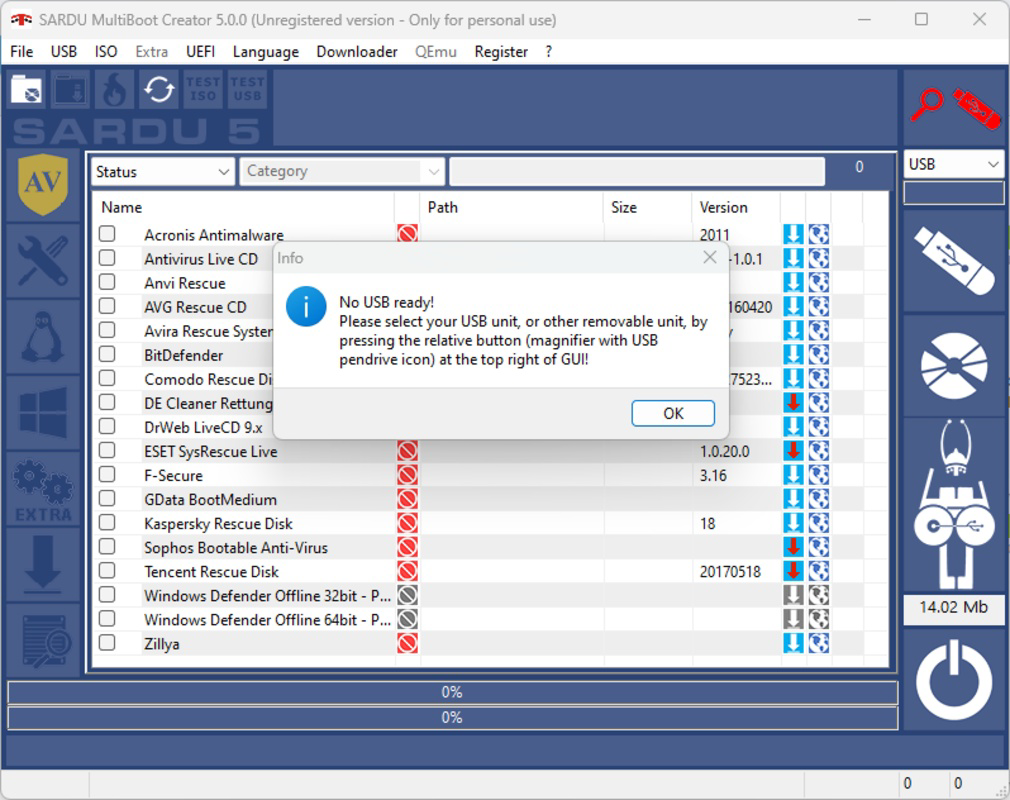Open the Downloader menu

356,52
